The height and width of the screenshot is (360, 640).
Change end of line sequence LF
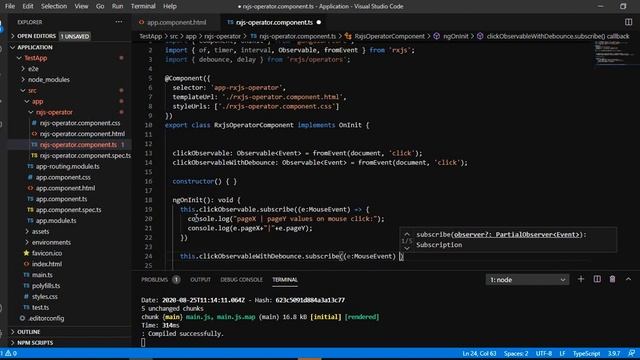pos(562,353)
